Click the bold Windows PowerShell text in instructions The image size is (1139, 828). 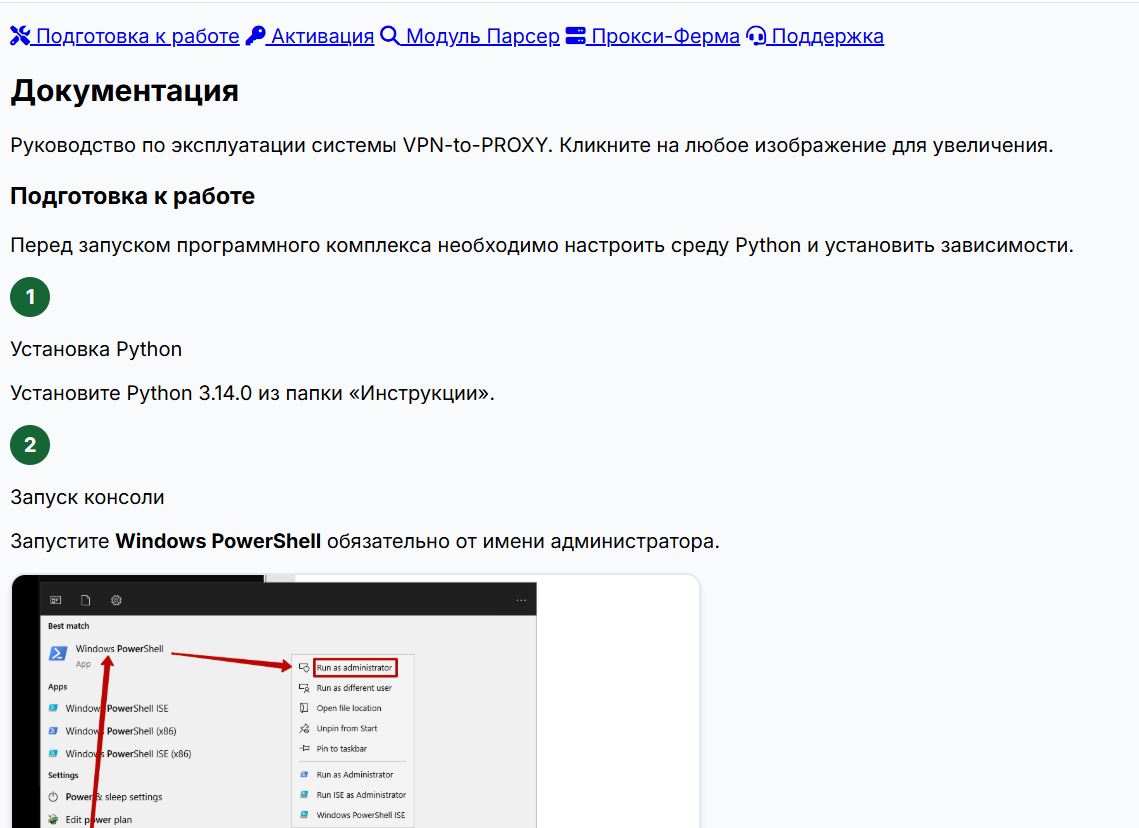tap(218, 541)
